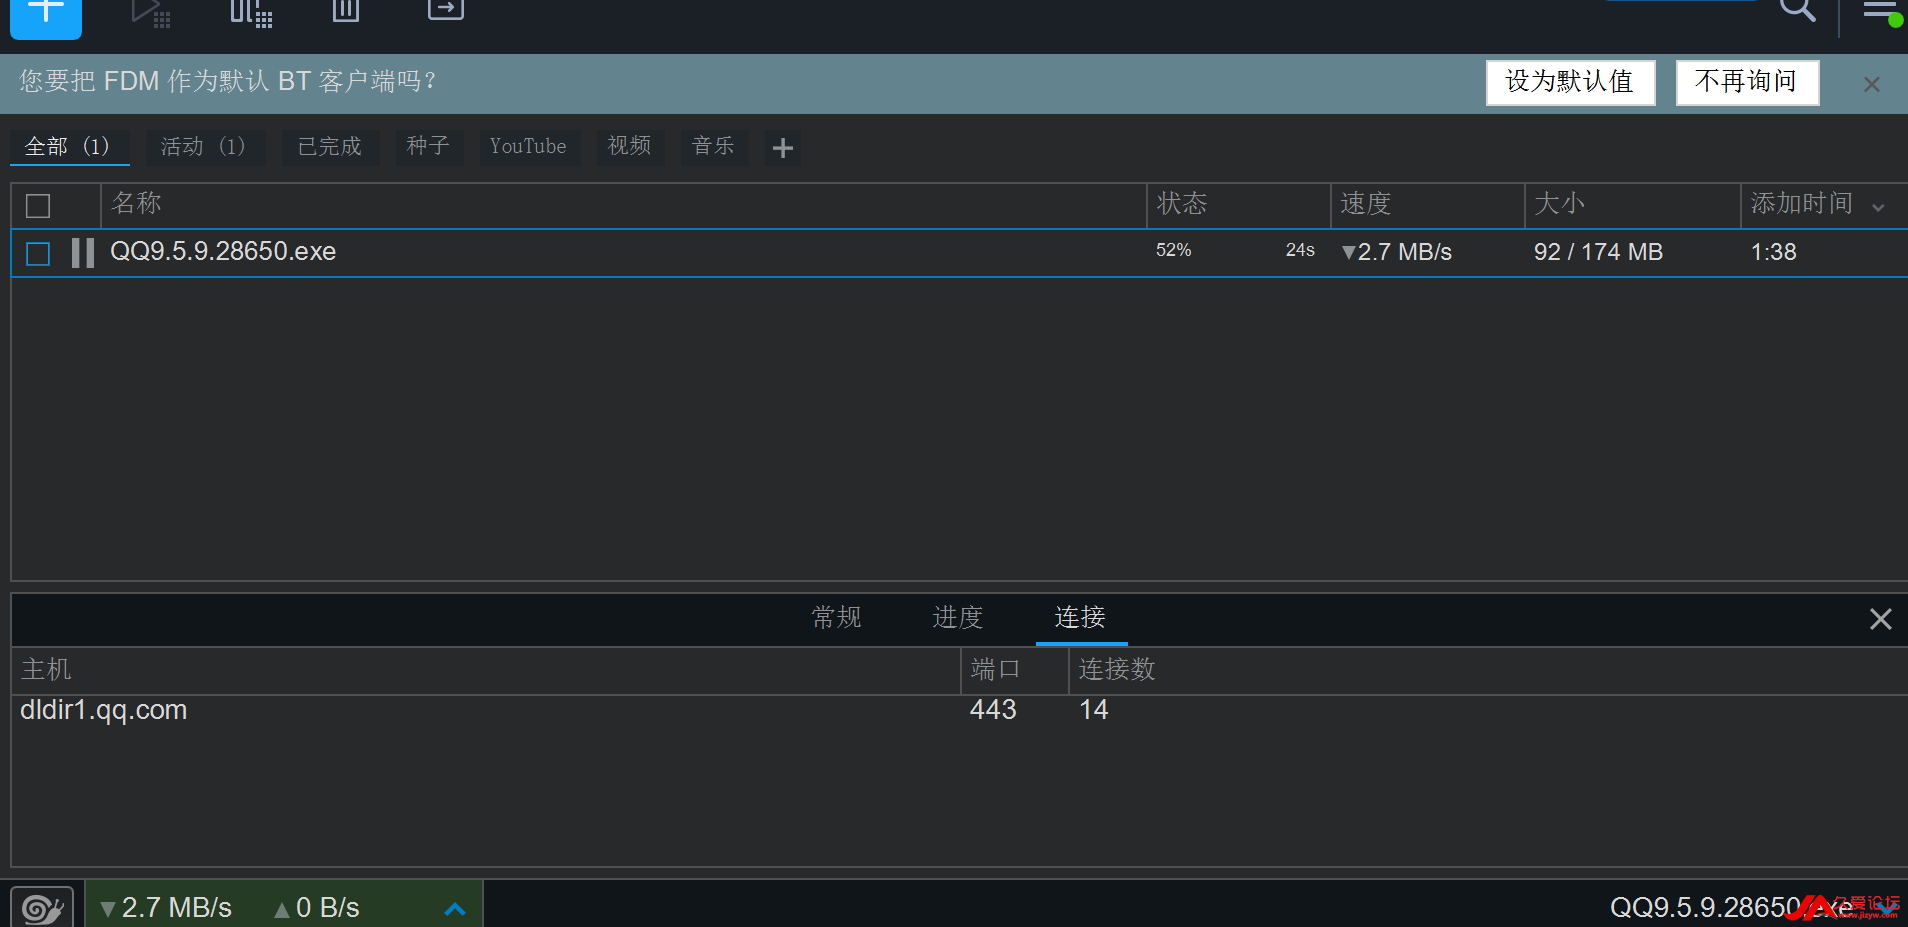Open the 常规 details tab

(x=837, y=618)
